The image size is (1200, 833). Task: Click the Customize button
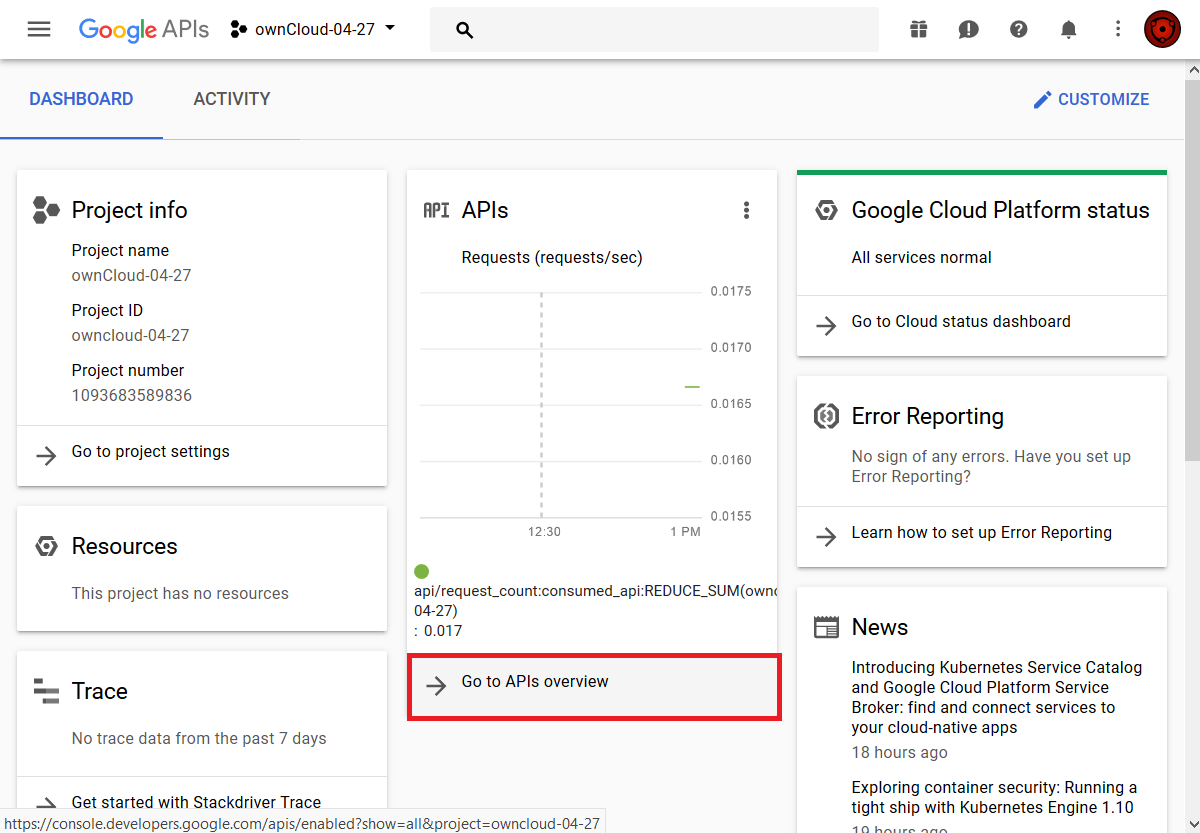(1091, 99)
